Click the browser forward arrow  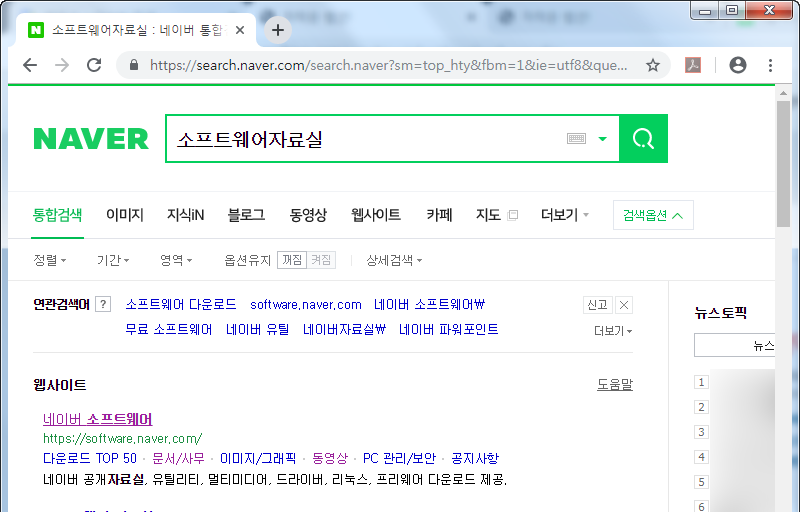coord(62,65)
